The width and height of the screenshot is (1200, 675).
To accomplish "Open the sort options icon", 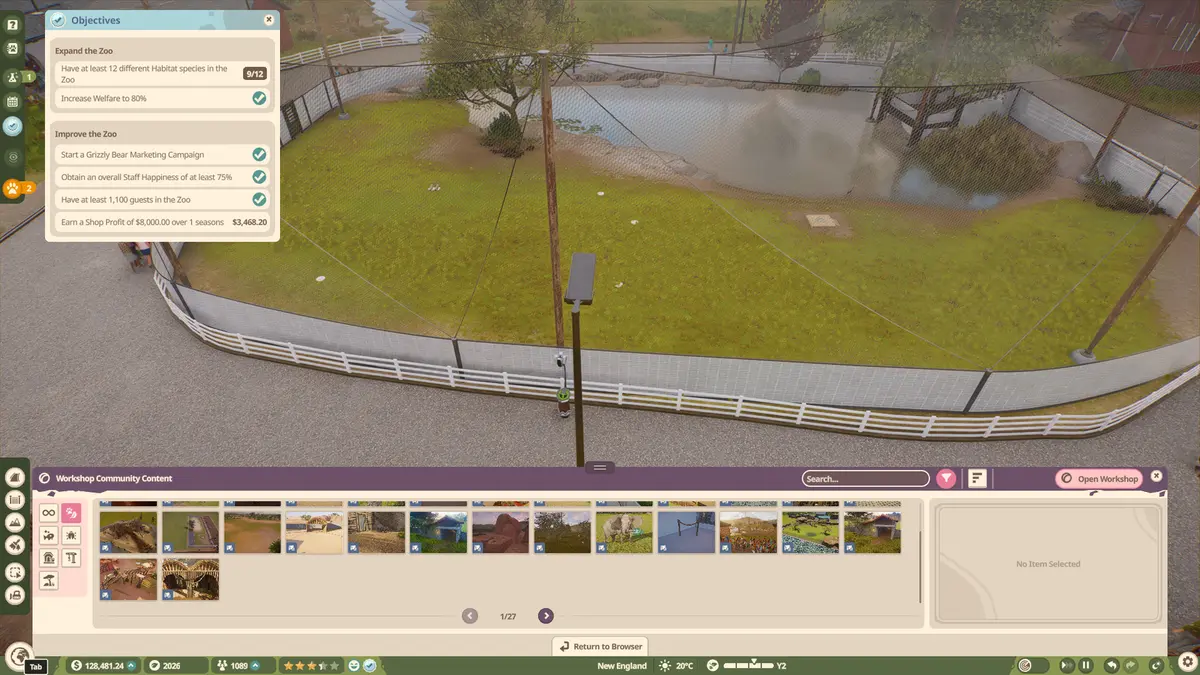I will tap(977, 479).
